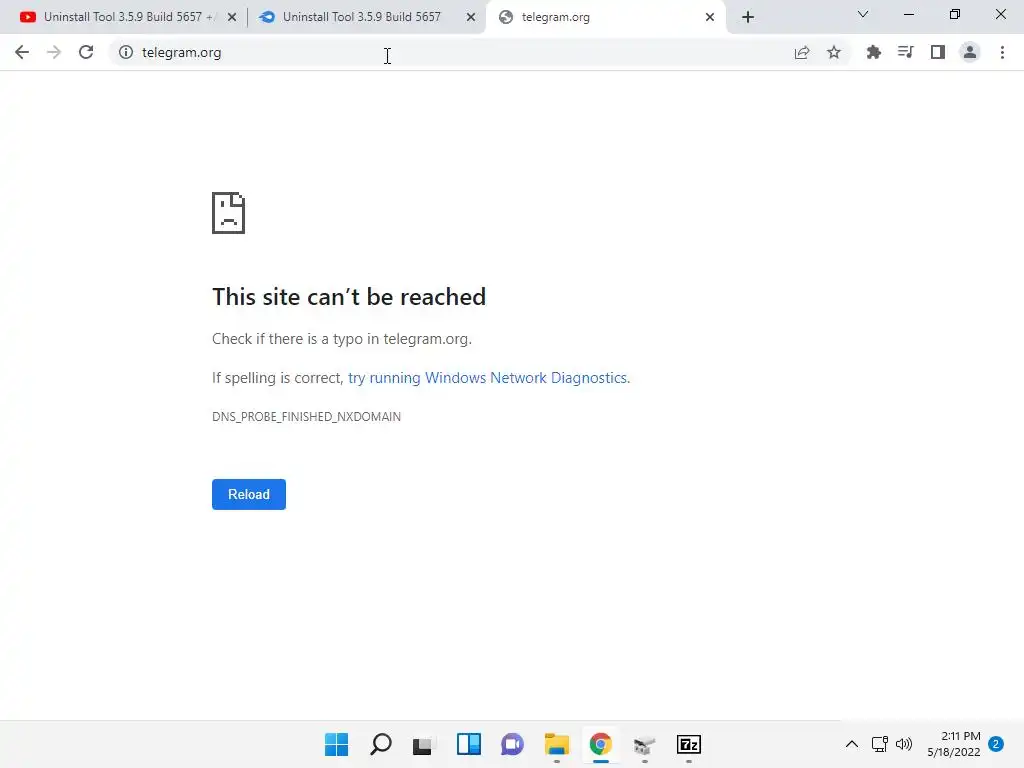Open the Windows Start menu
The width and height of the screenshot is (1024, 768).
(336, 744)
